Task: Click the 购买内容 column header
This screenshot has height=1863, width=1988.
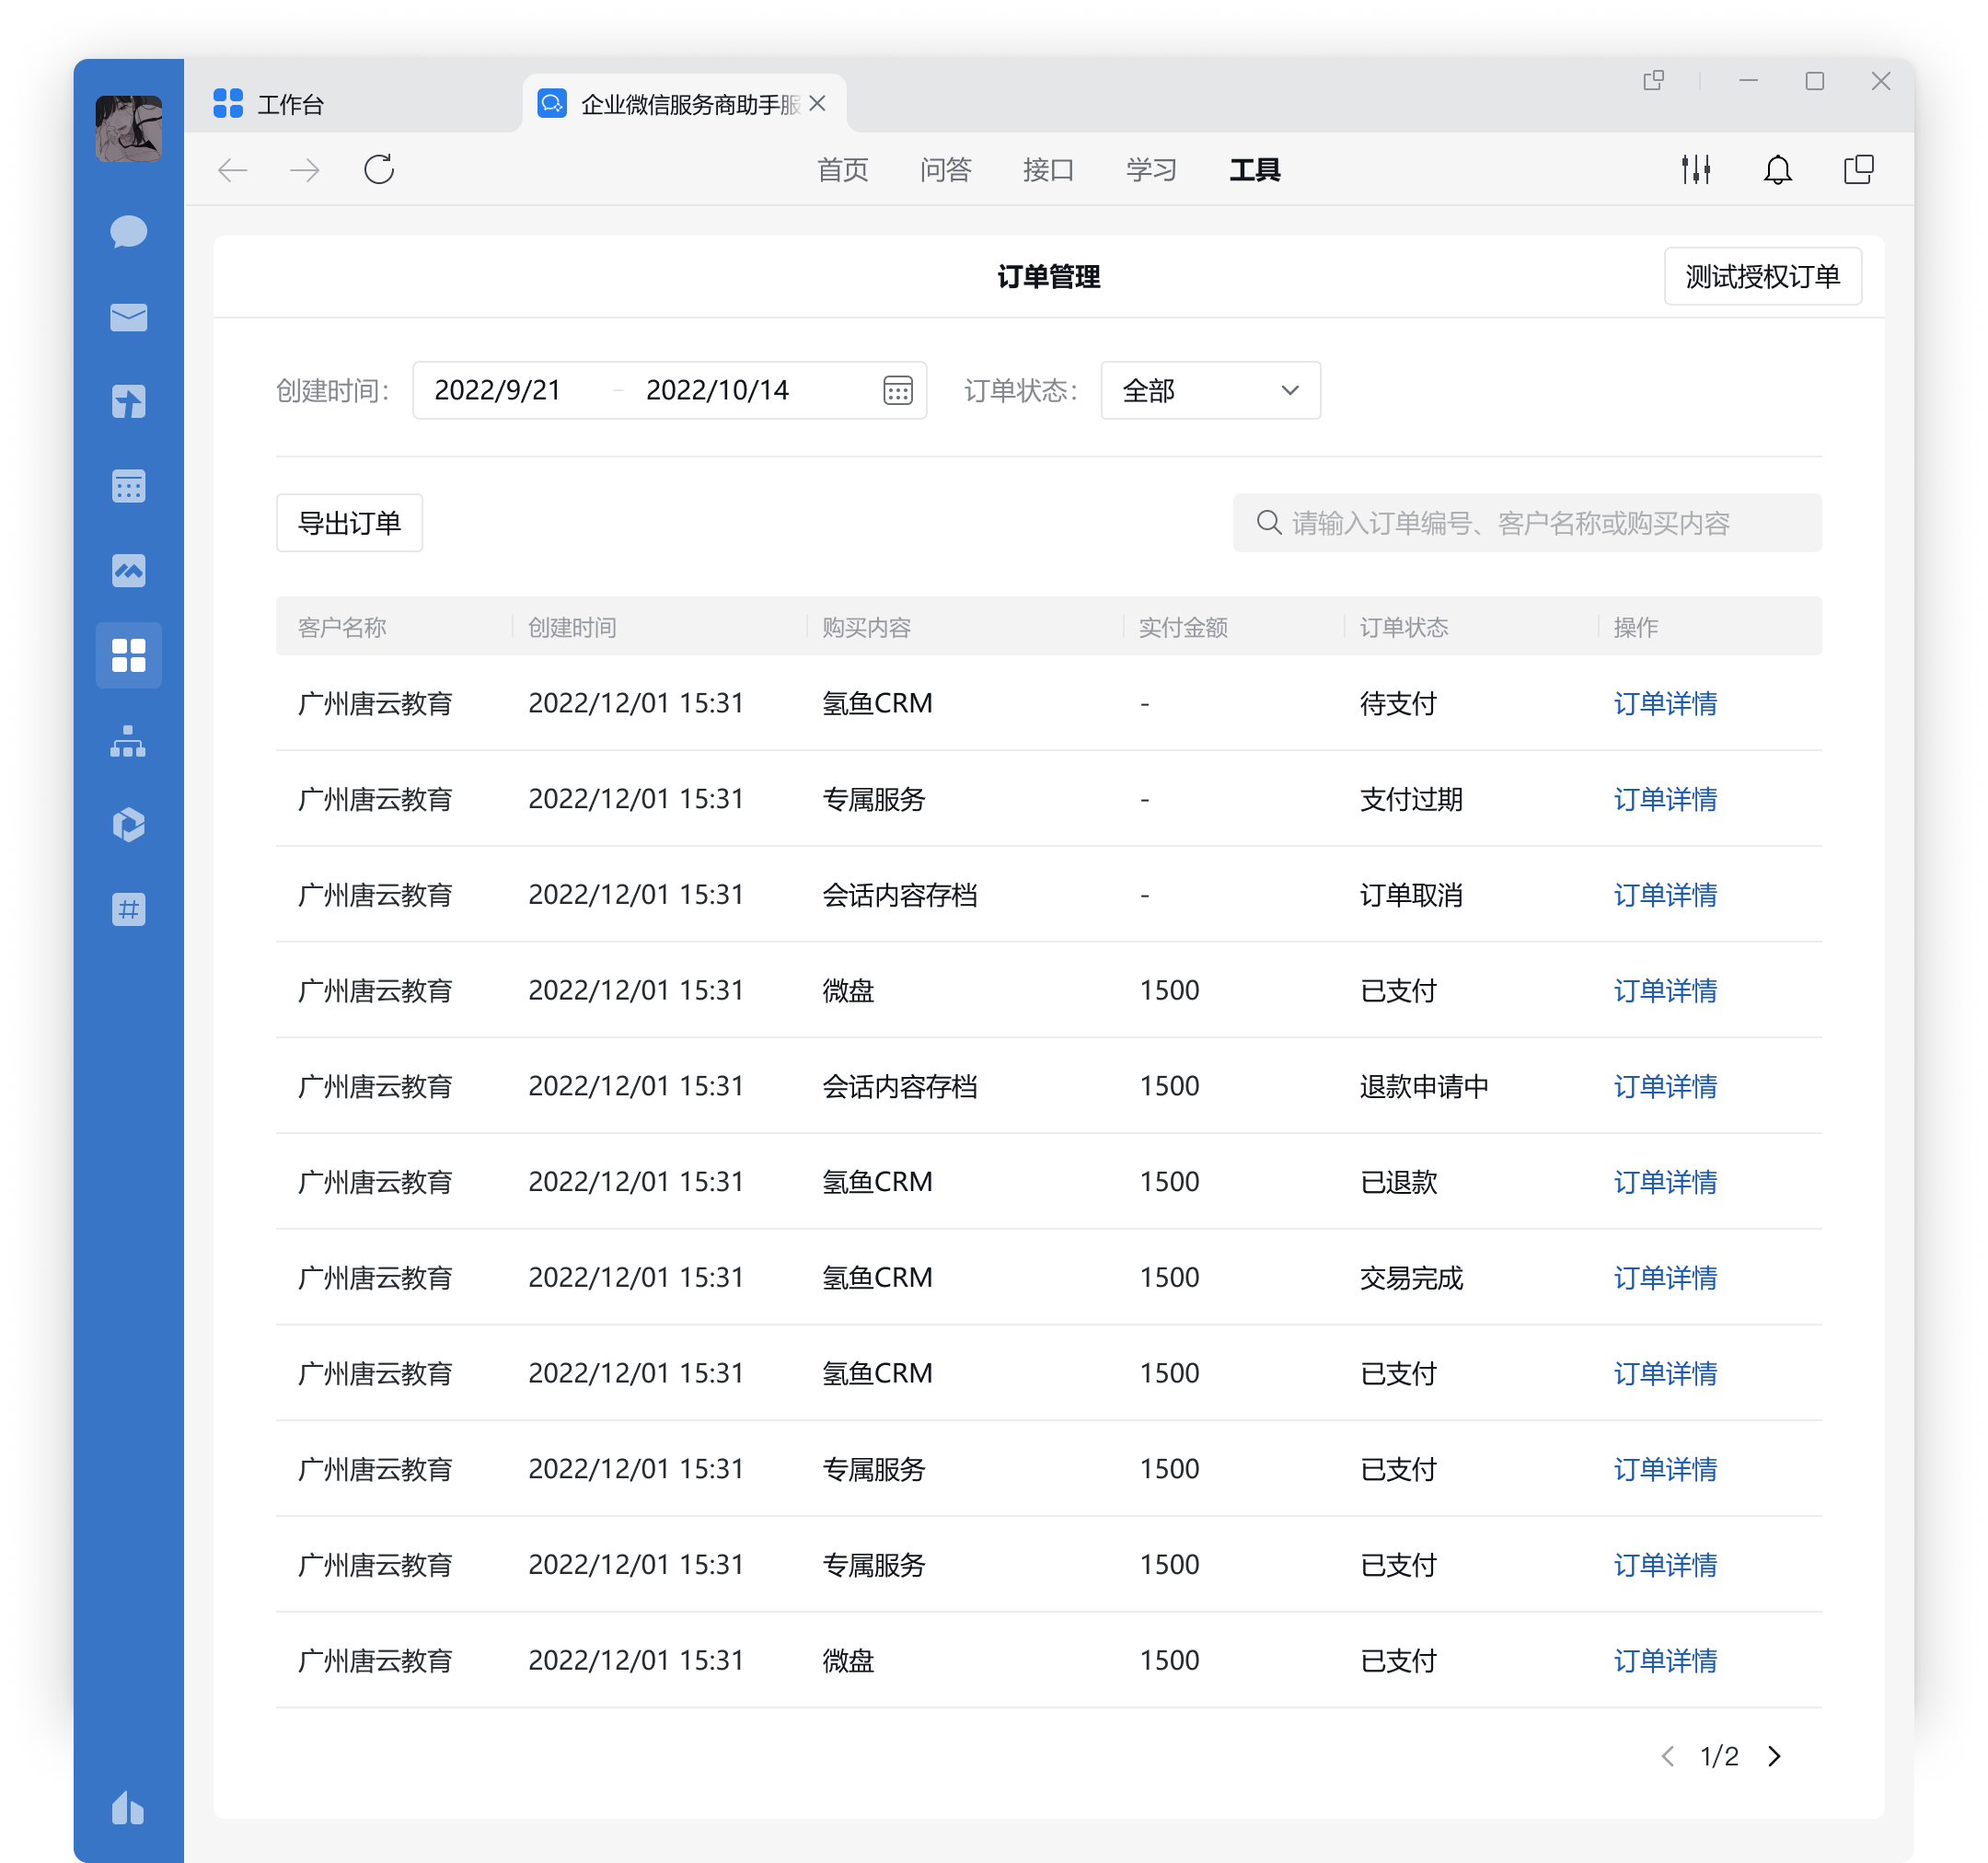Action: coord(867,627)
